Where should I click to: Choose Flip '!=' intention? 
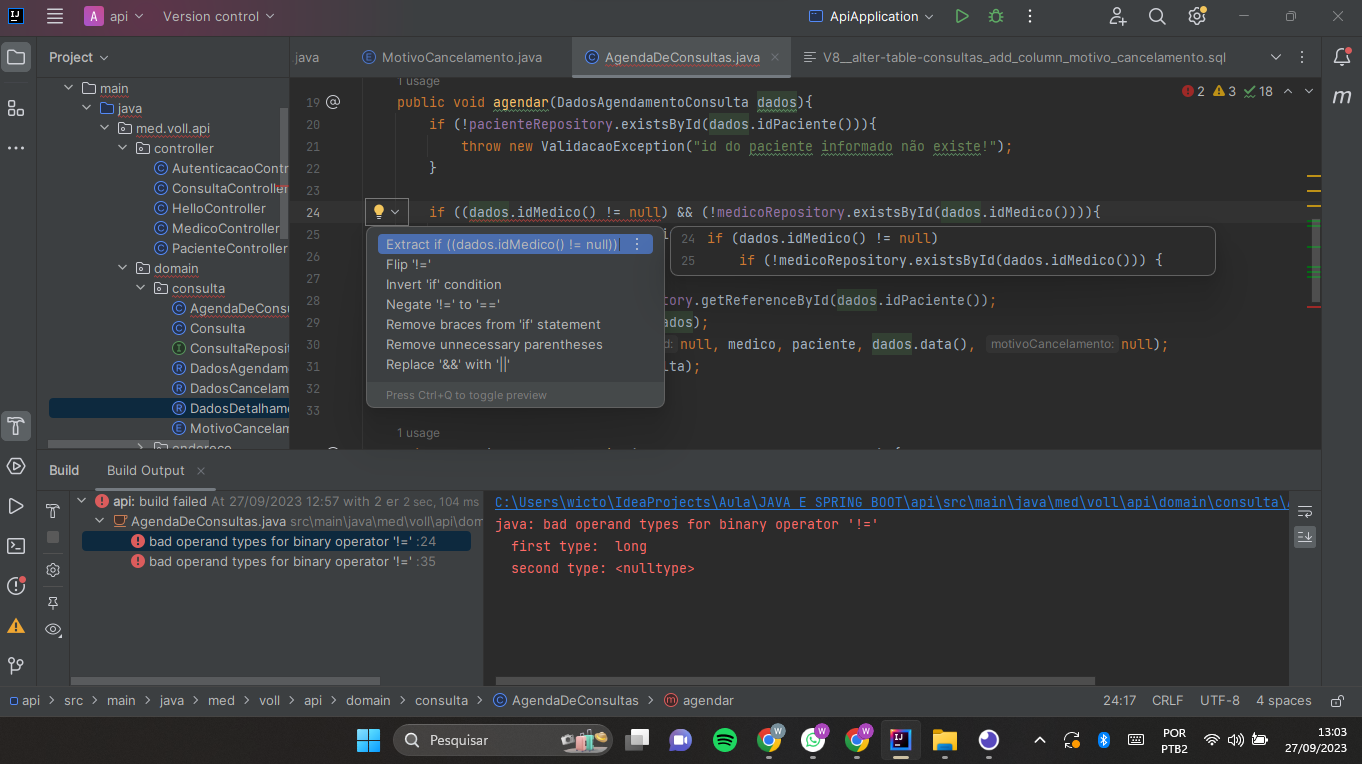(515, 264)
